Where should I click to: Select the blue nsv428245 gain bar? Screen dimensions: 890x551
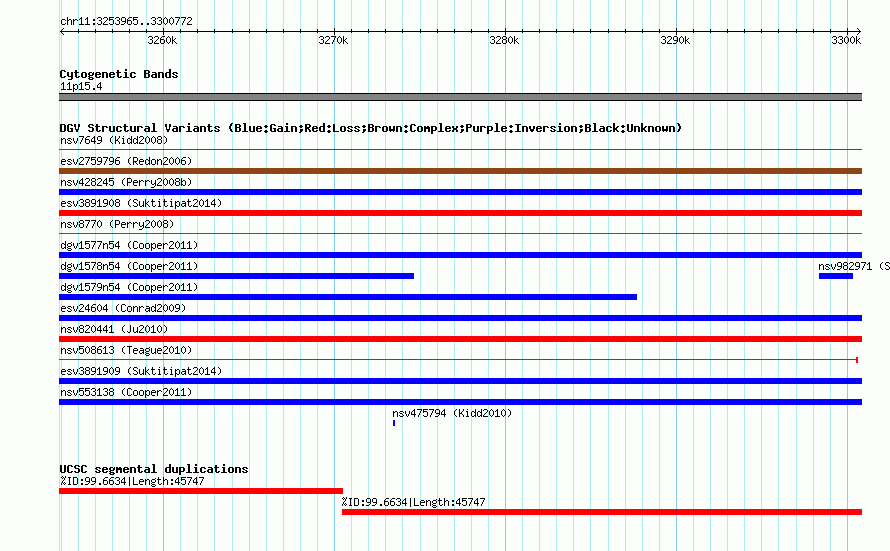(x=460, y=192)
